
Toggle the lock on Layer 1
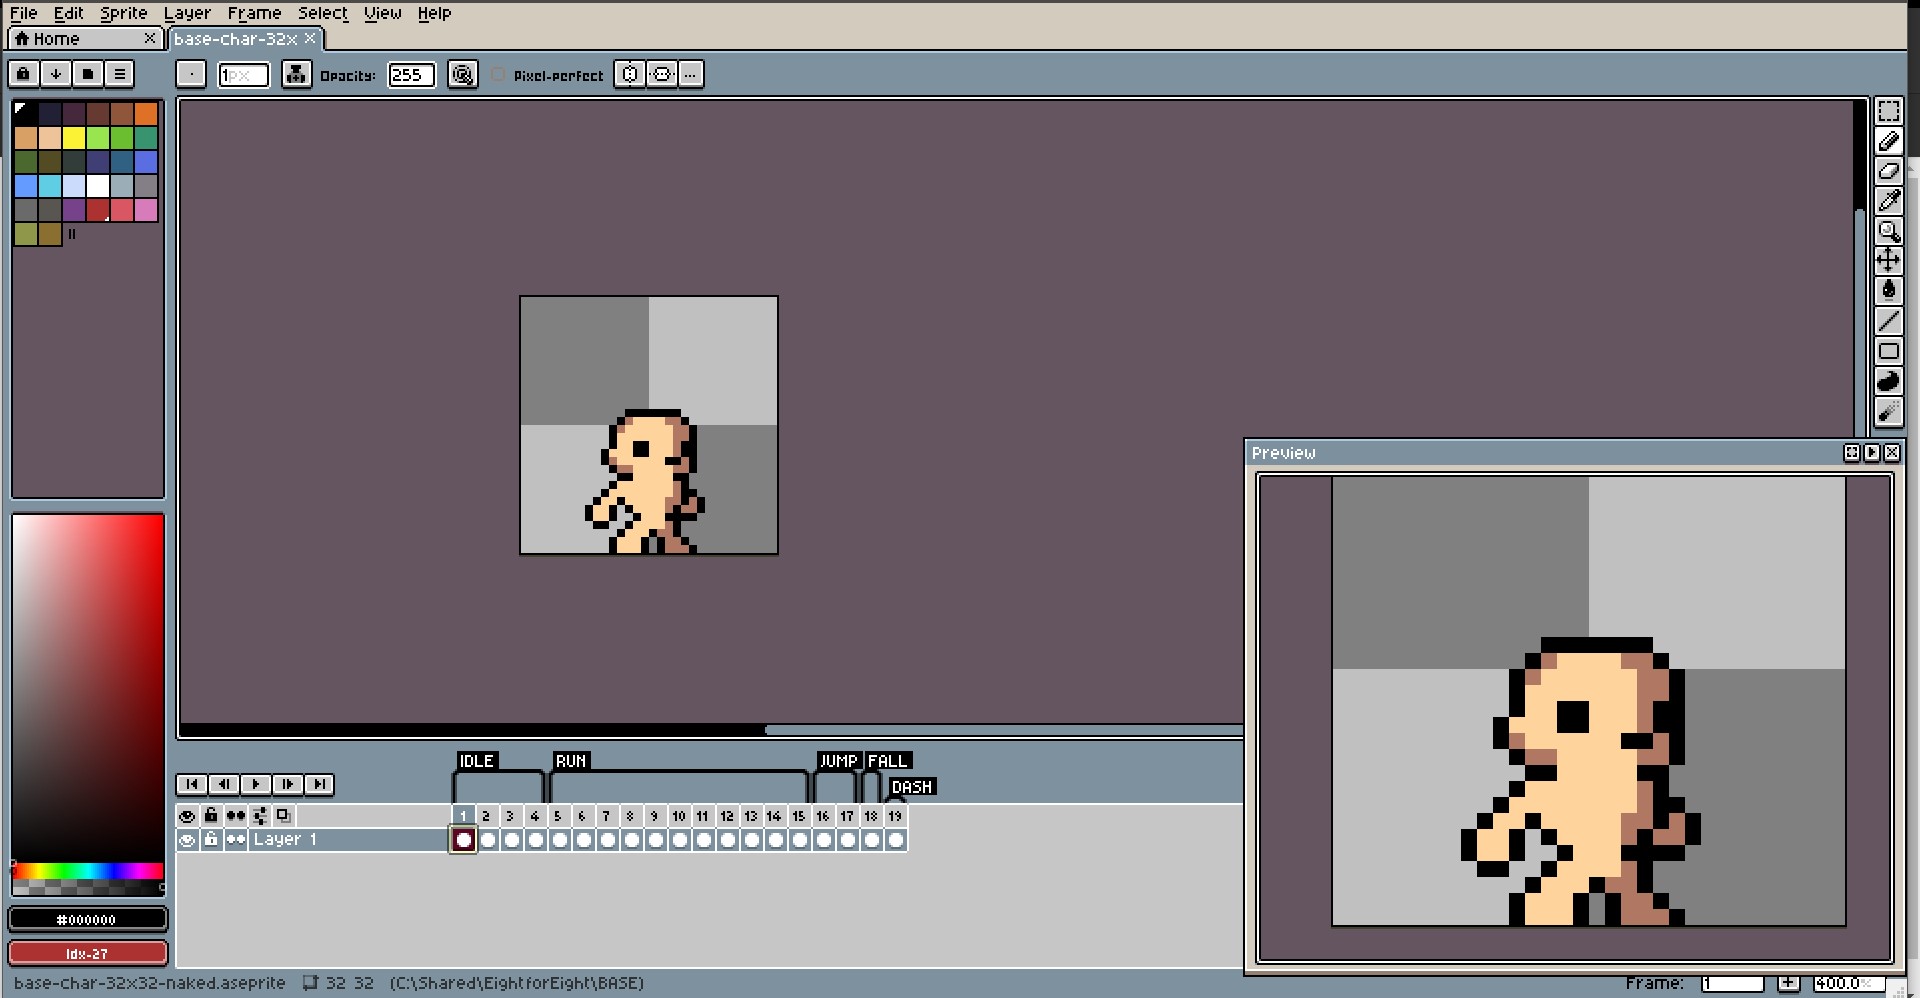211,840
